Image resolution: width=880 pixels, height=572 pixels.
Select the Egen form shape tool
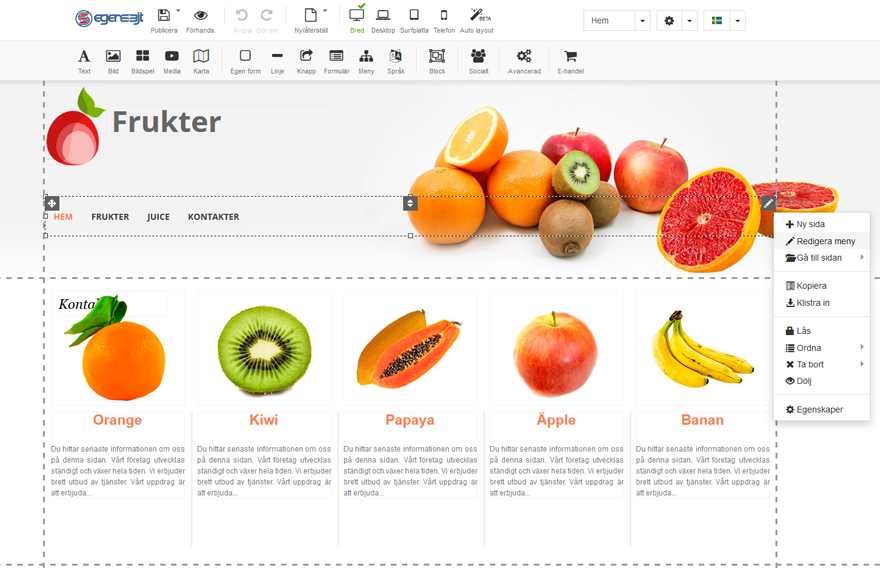(245, 61)
